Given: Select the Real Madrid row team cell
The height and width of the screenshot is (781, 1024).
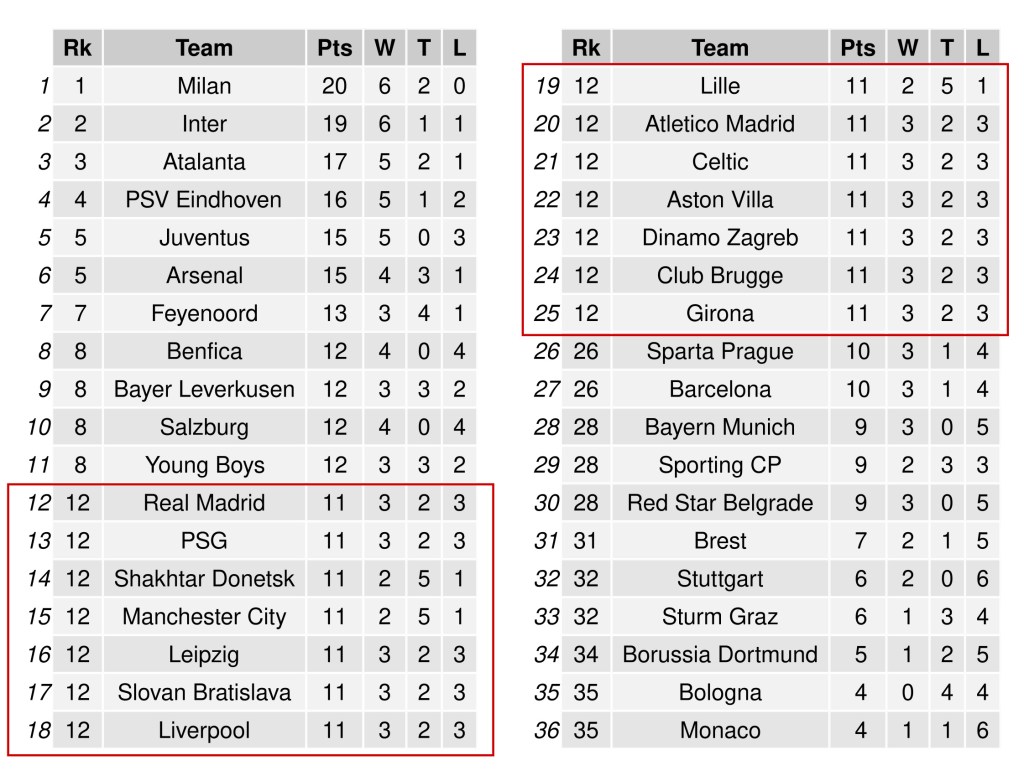Looking at the screenshot, I should click(x=204, y=503).
